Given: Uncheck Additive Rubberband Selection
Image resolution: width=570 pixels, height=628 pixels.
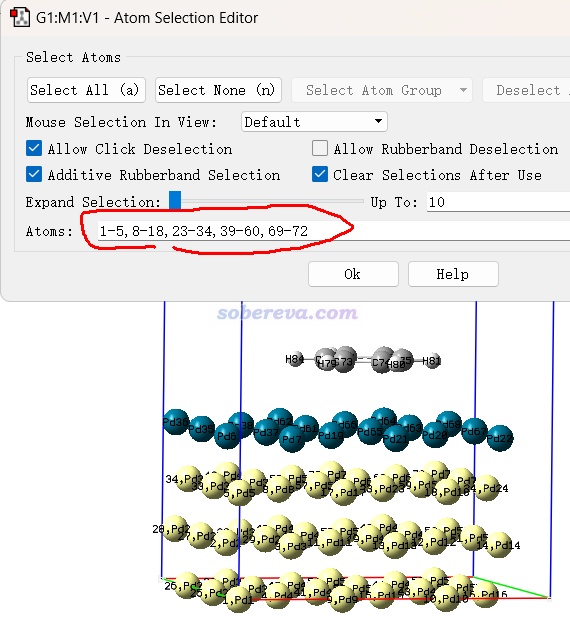Looking at the screenshot, I should tap(34, 175).
